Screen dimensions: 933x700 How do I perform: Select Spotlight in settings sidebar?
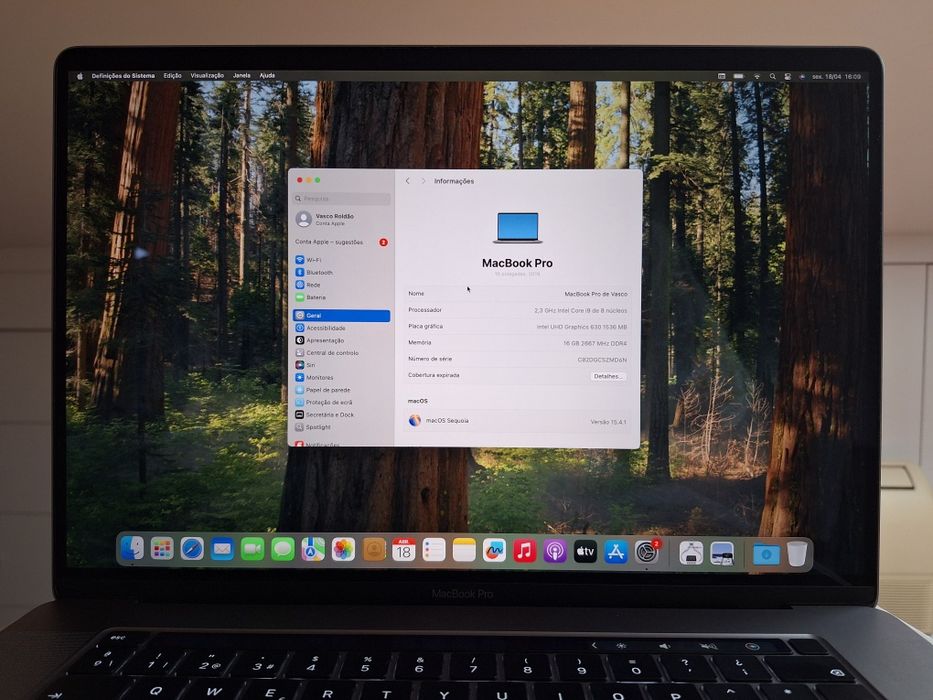(342, 427)
